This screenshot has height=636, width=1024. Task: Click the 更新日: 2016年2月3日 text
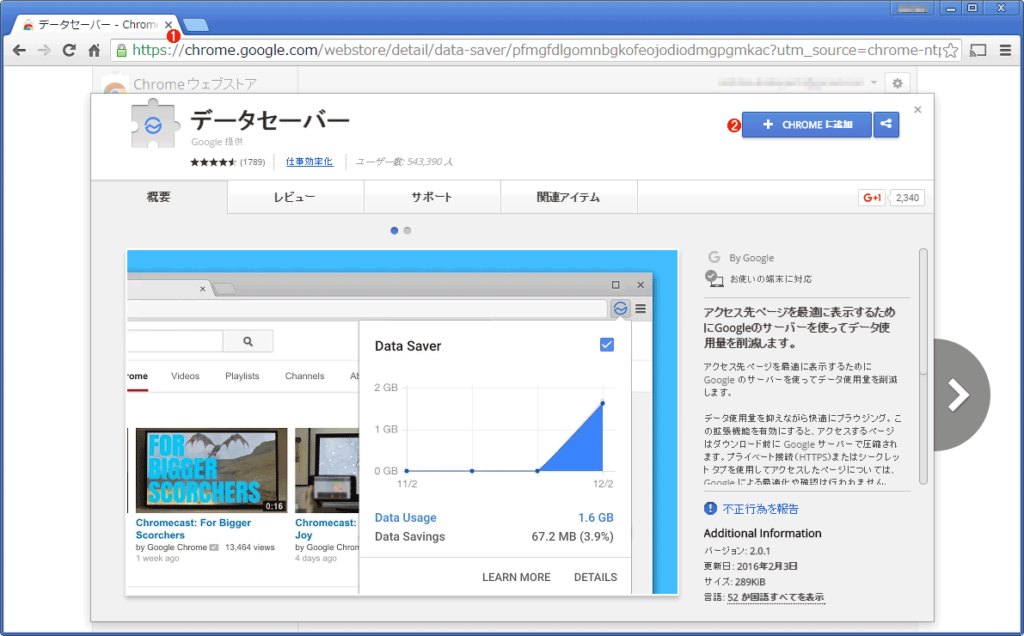tap(750, 566)
